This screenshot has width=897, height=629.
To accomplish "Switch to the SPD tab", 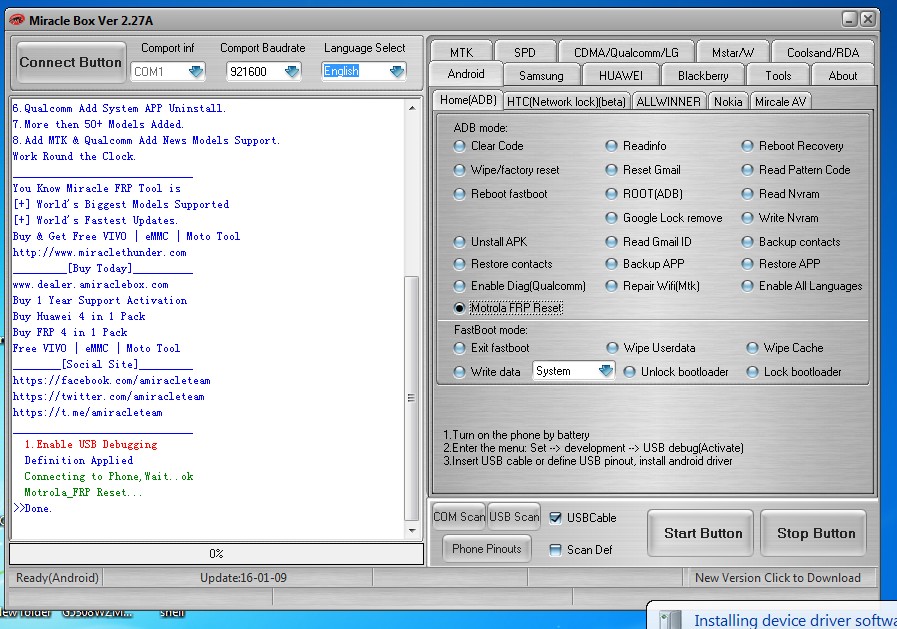I will point(525,53).
